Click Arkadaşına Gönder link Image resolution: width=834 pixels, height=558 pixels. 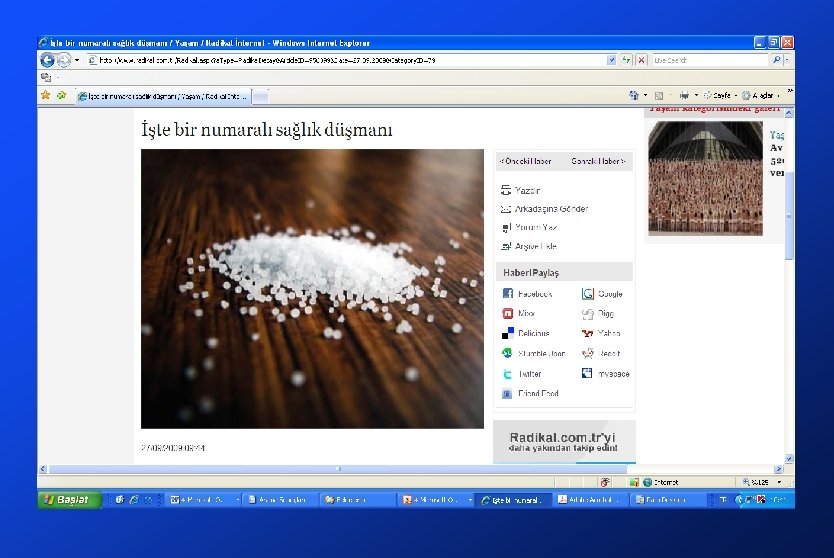point(544,209)
